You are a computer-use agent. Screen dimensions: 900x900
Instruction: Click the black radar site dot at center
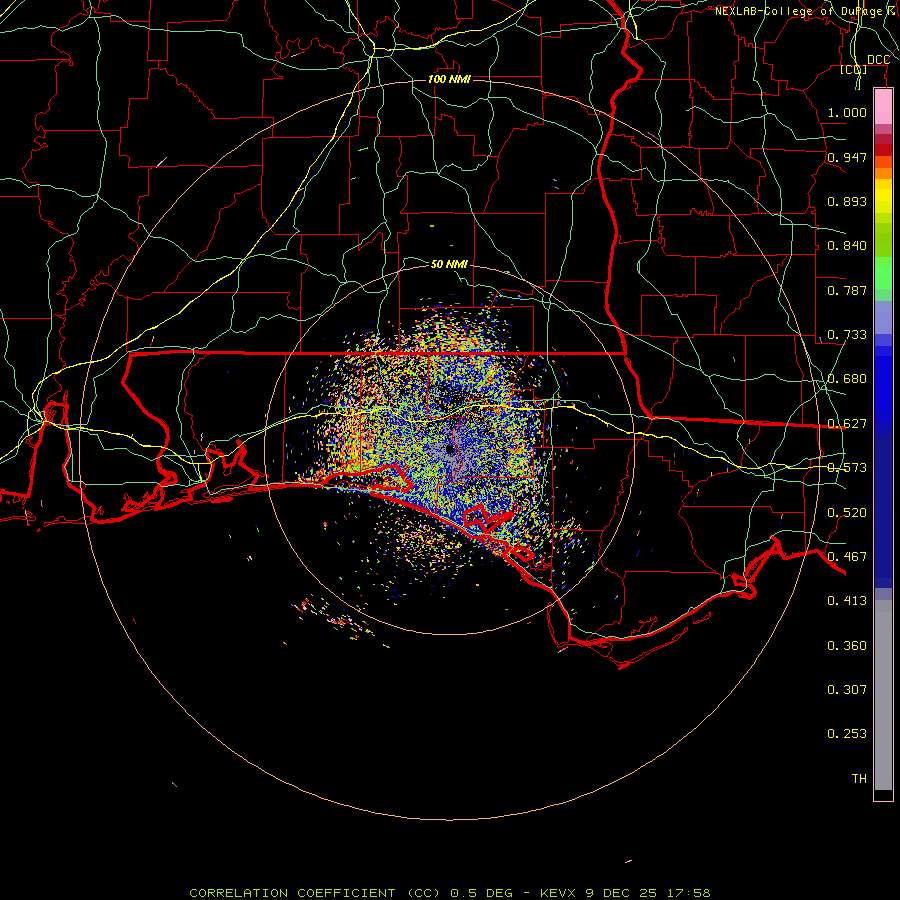[x=449, y=449]
